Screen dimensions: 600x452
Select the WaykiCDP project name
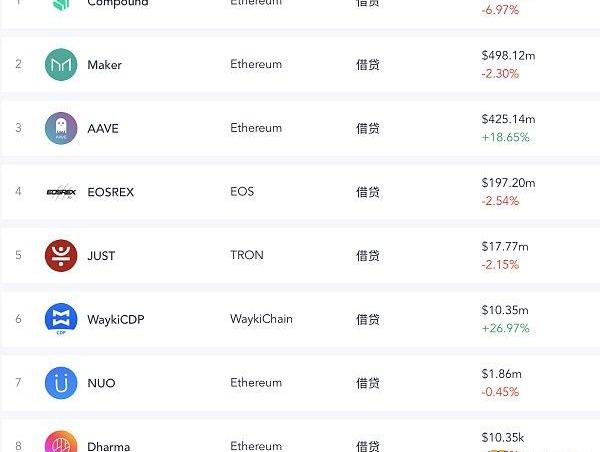coord(116,320)
